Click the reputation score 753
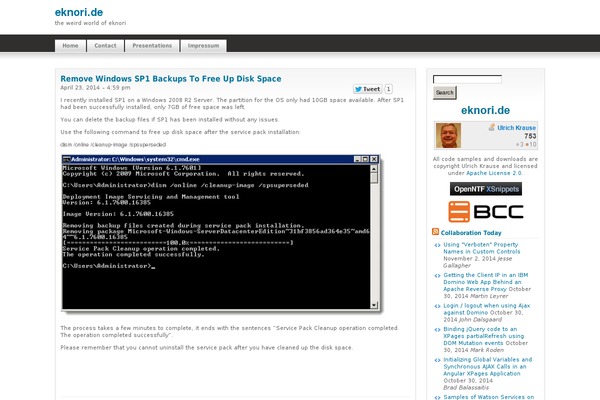This screenshot has width=600, height=400. tap(530, 136)
